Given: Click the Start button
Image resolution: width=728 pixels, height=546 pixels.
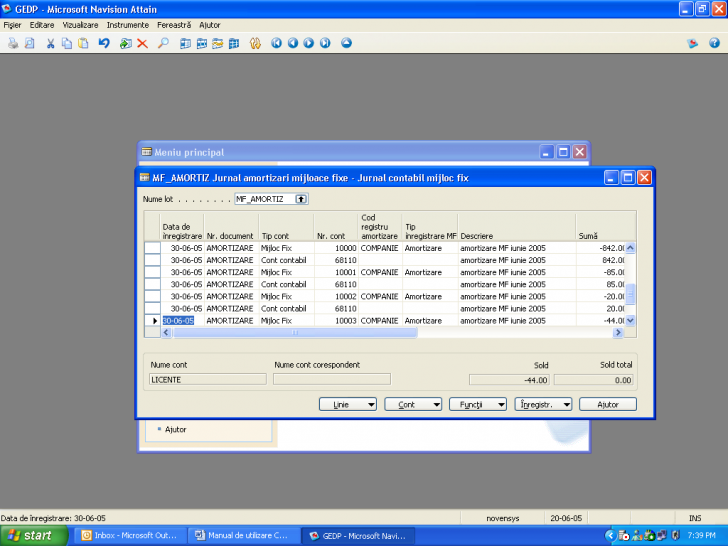Looking at the screenshot, I should pos(33,535).
